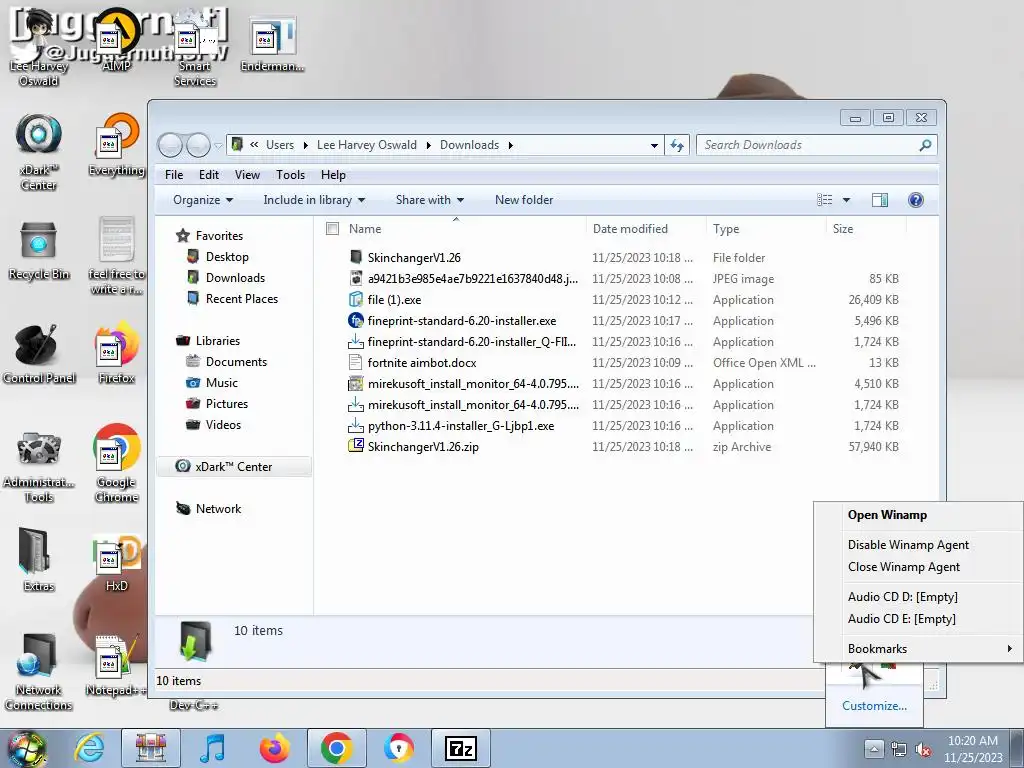The width and height of the screenshot is (1024, 768).
Task: Open the Enderman desktop shortcut
Action: (272, 44)
